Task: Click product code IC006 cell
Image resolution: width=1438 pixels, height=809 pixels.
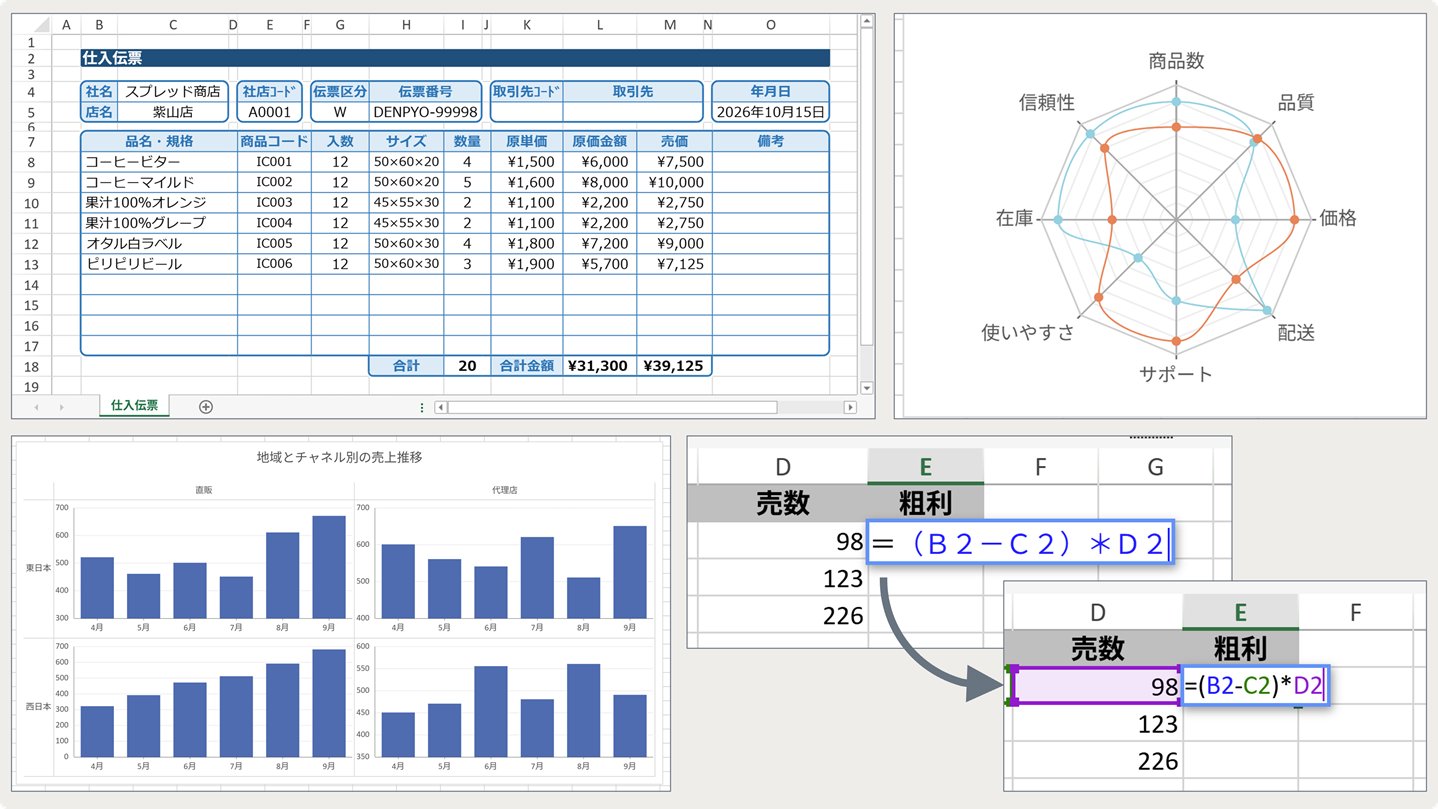Action: (274, 264)
